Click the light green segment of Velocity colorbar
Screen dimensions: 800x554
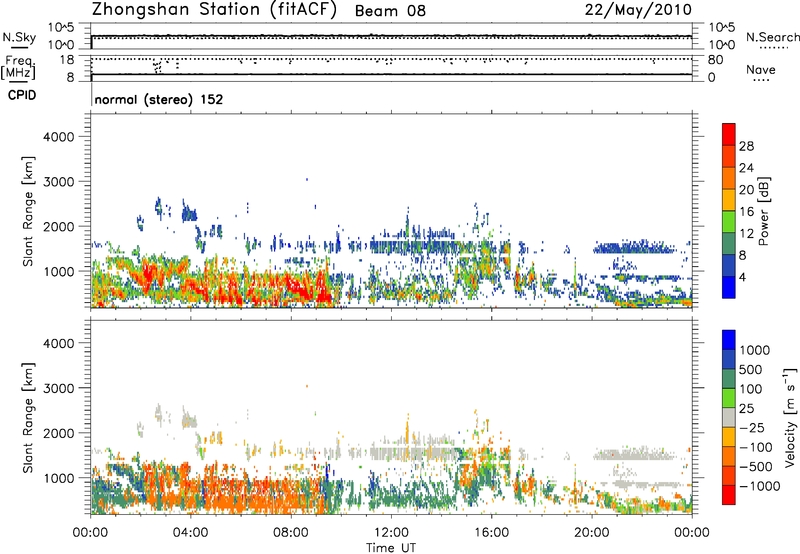pos(729,399)
